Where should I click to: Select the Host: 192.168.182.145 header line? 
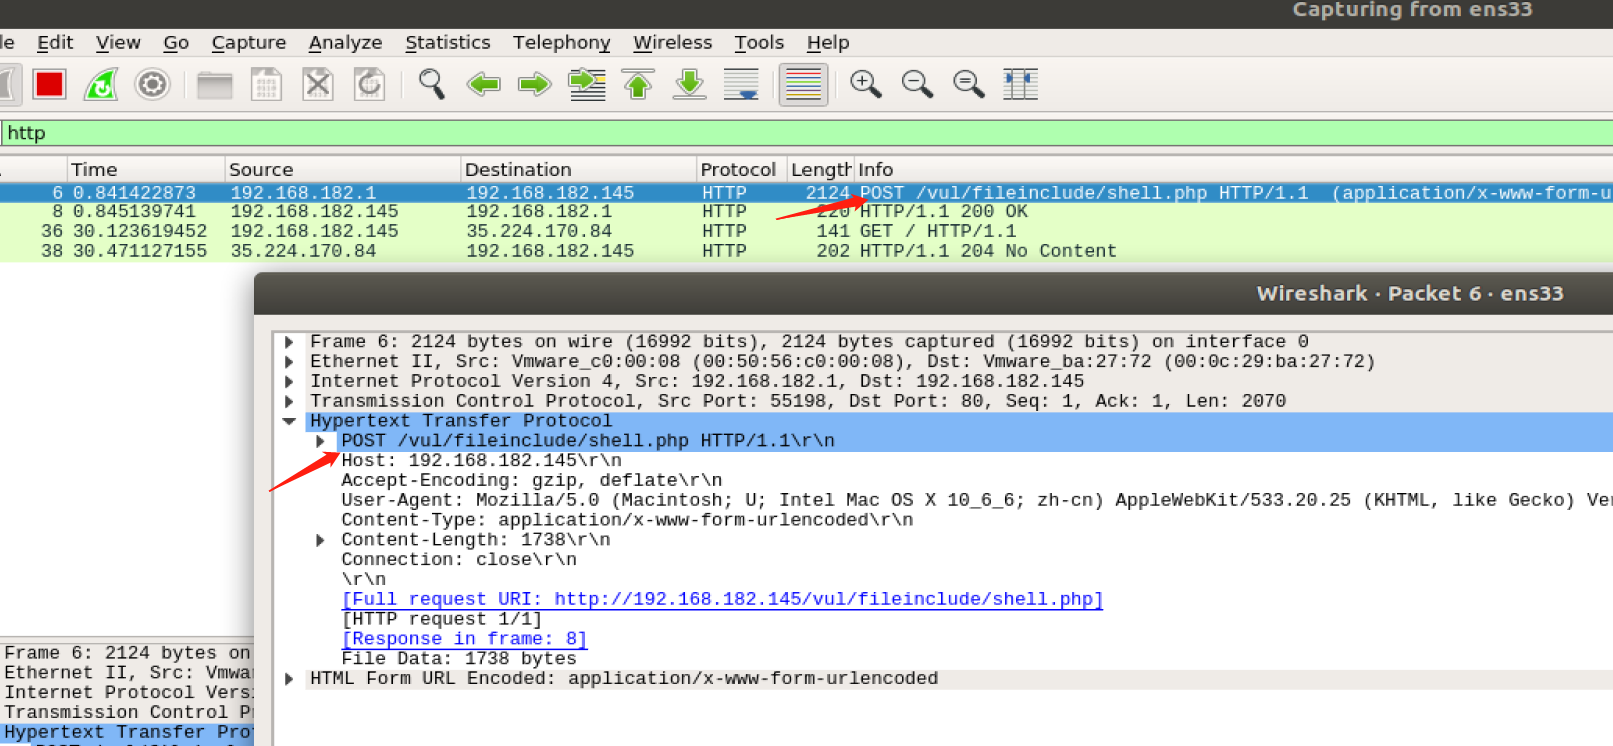point(481,461)
